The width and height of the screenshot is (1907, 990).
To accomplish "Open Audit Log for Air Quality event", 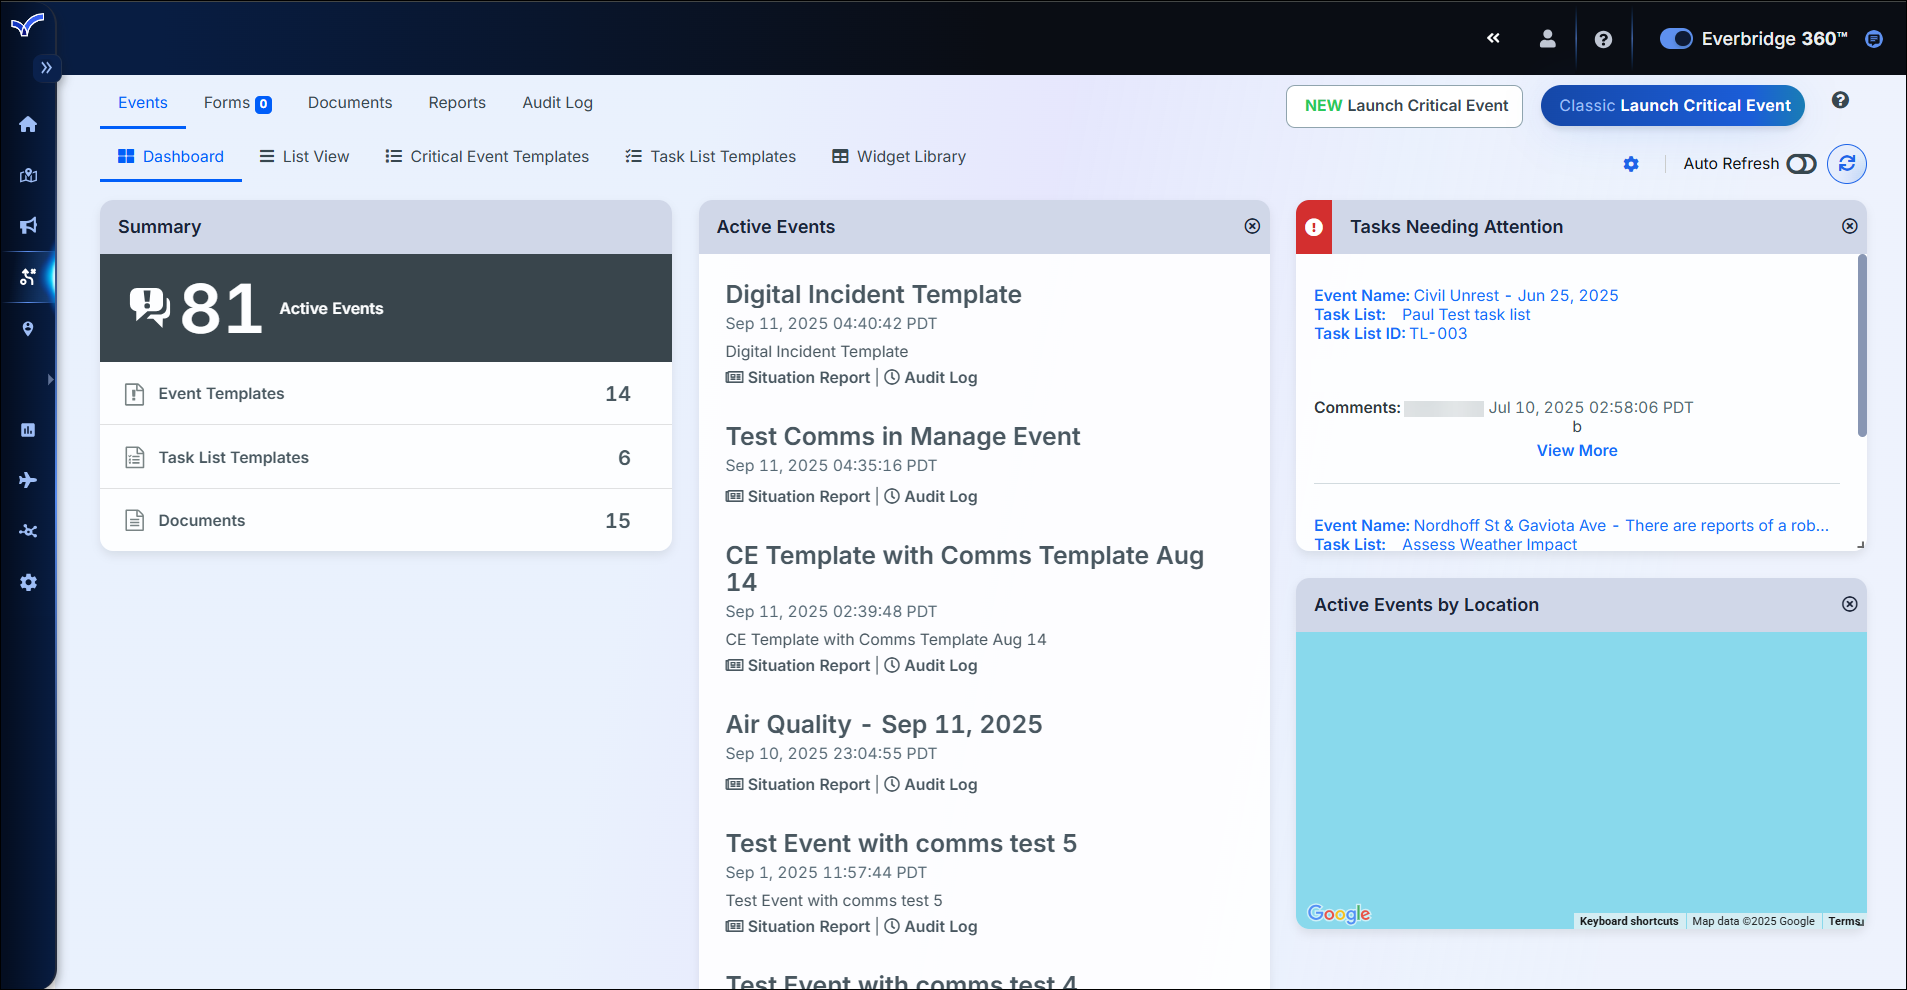I will [x=931, y=785].
